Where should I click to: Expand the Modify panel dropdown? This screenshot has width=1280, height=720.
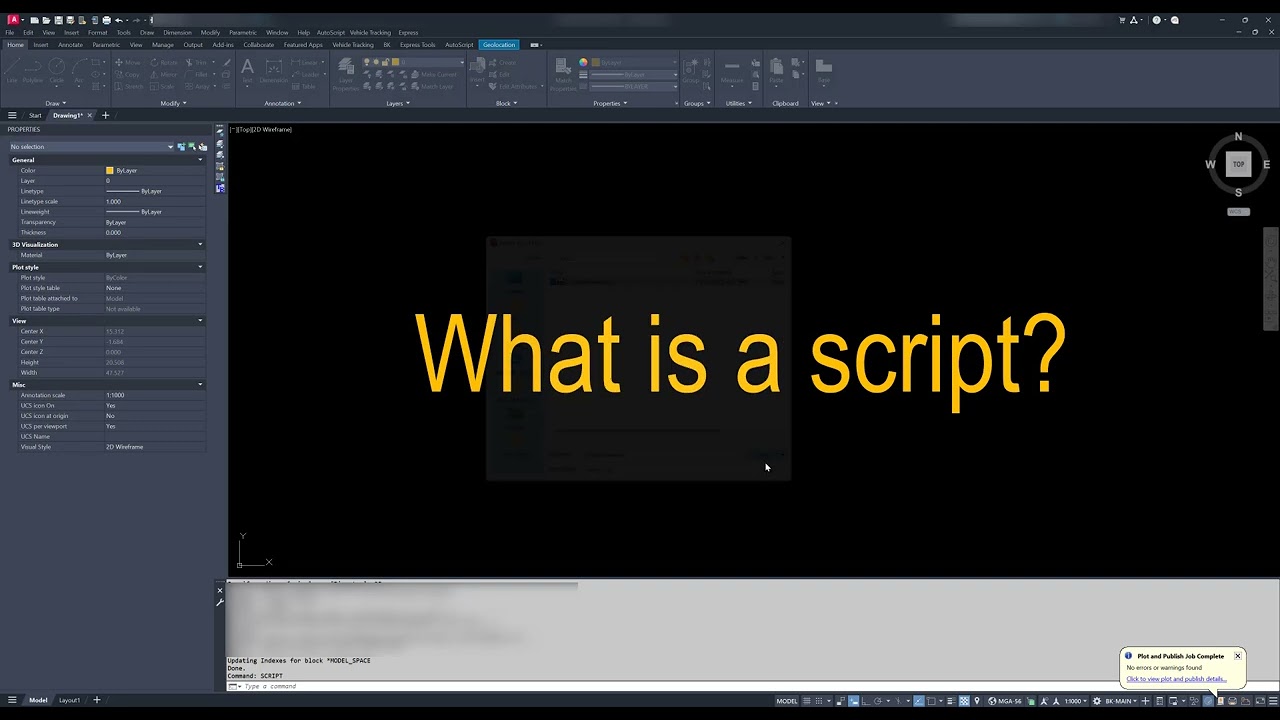pos(173,103)
